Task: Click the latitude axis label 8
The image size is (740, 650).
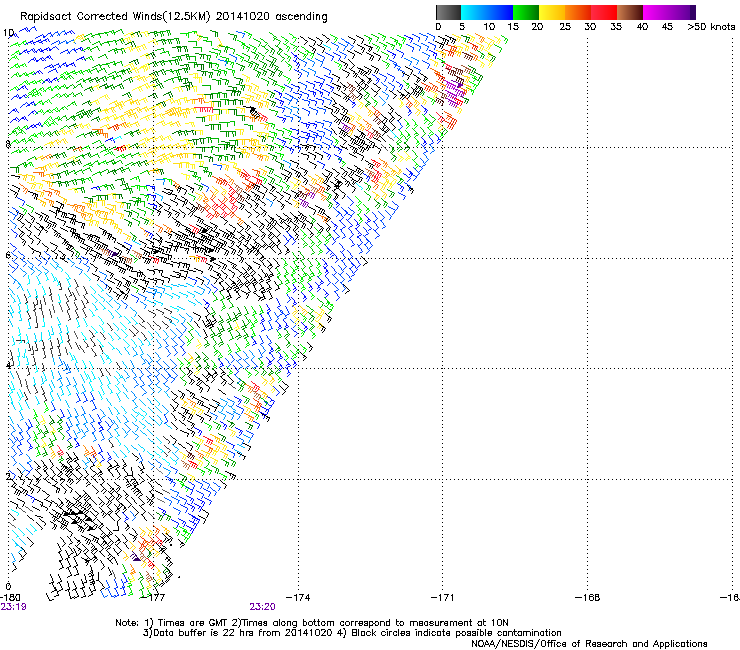Action: (x=8, y=144)
